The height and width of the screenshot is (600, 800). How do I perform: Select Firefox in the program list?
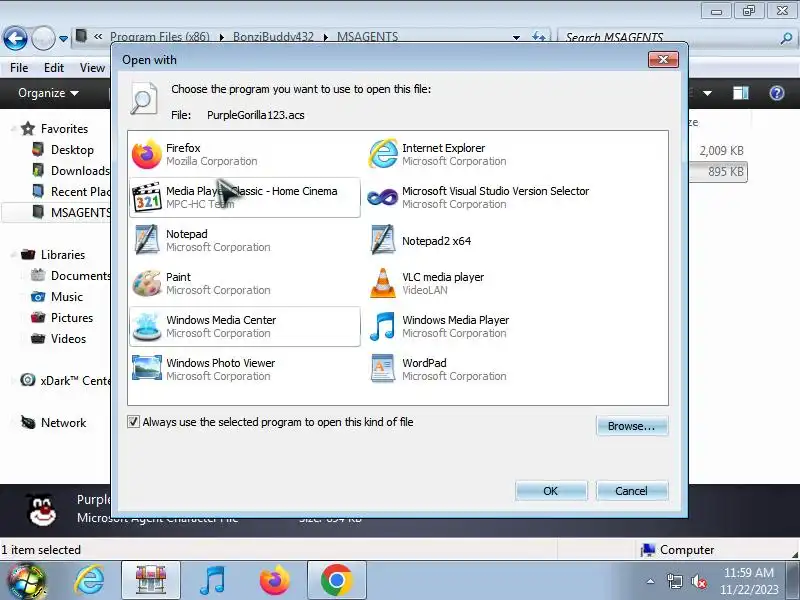point(245,155)
